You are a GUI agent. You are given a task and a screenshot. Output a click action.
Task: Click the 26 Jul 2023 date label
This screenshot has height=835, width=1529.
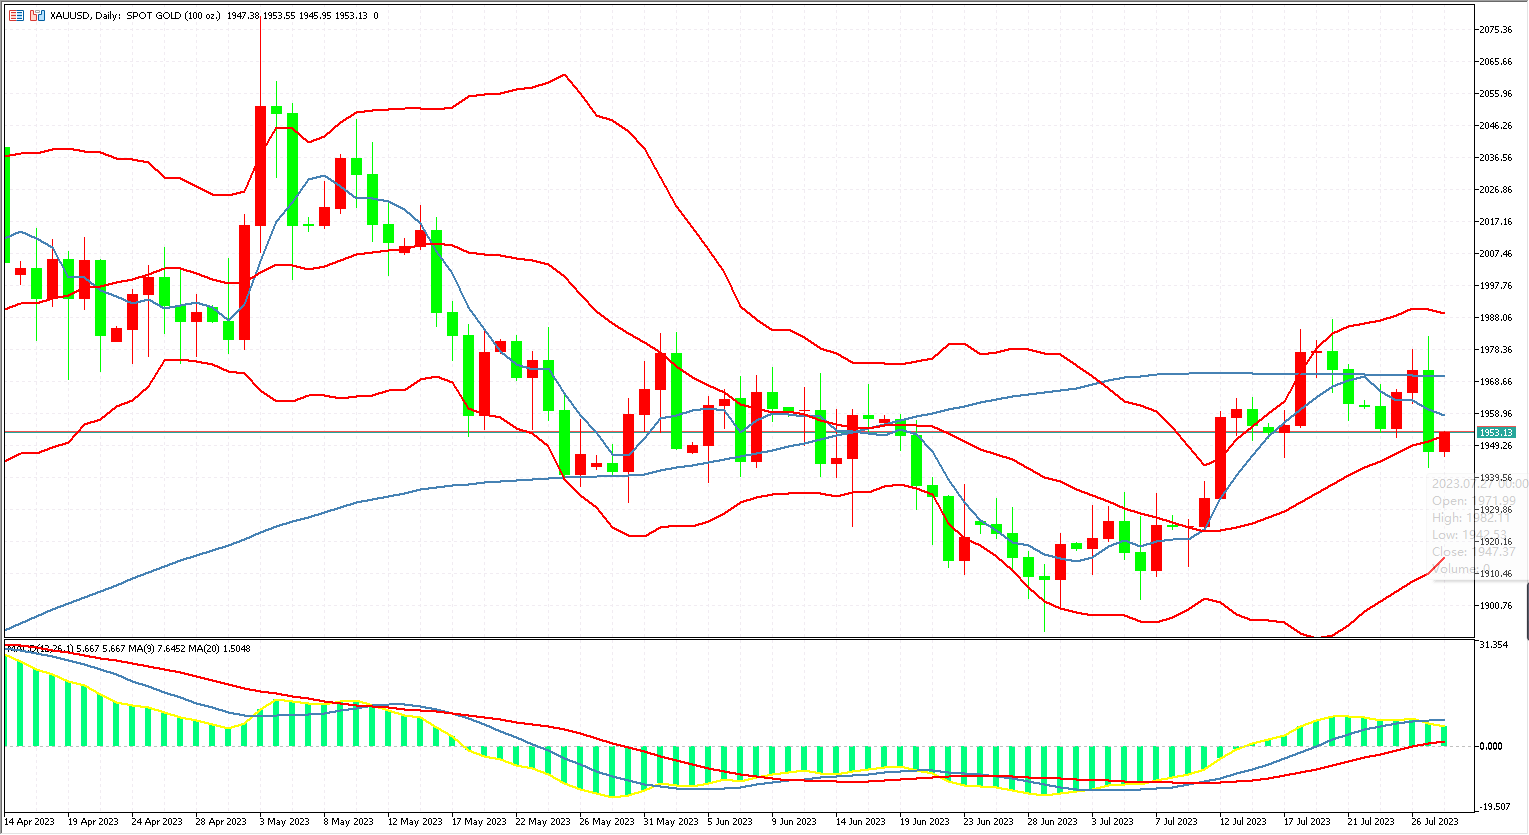(1435, 822)
